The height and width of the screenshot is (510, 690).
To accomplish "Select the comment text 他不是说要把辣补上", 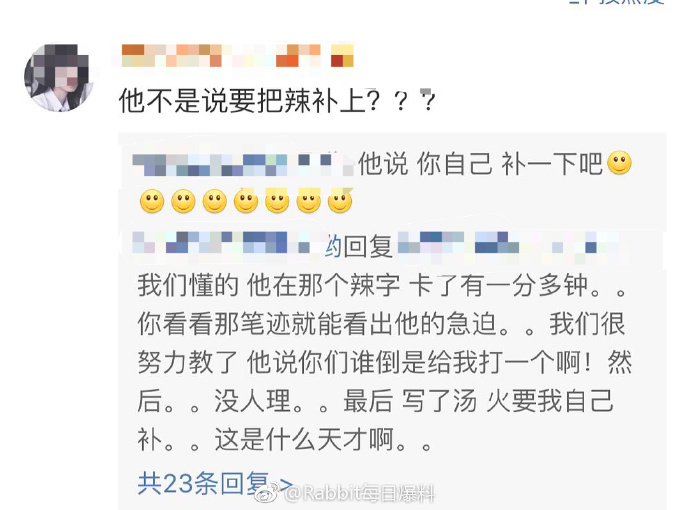I will pyautogui.click(x=242, y=101).
